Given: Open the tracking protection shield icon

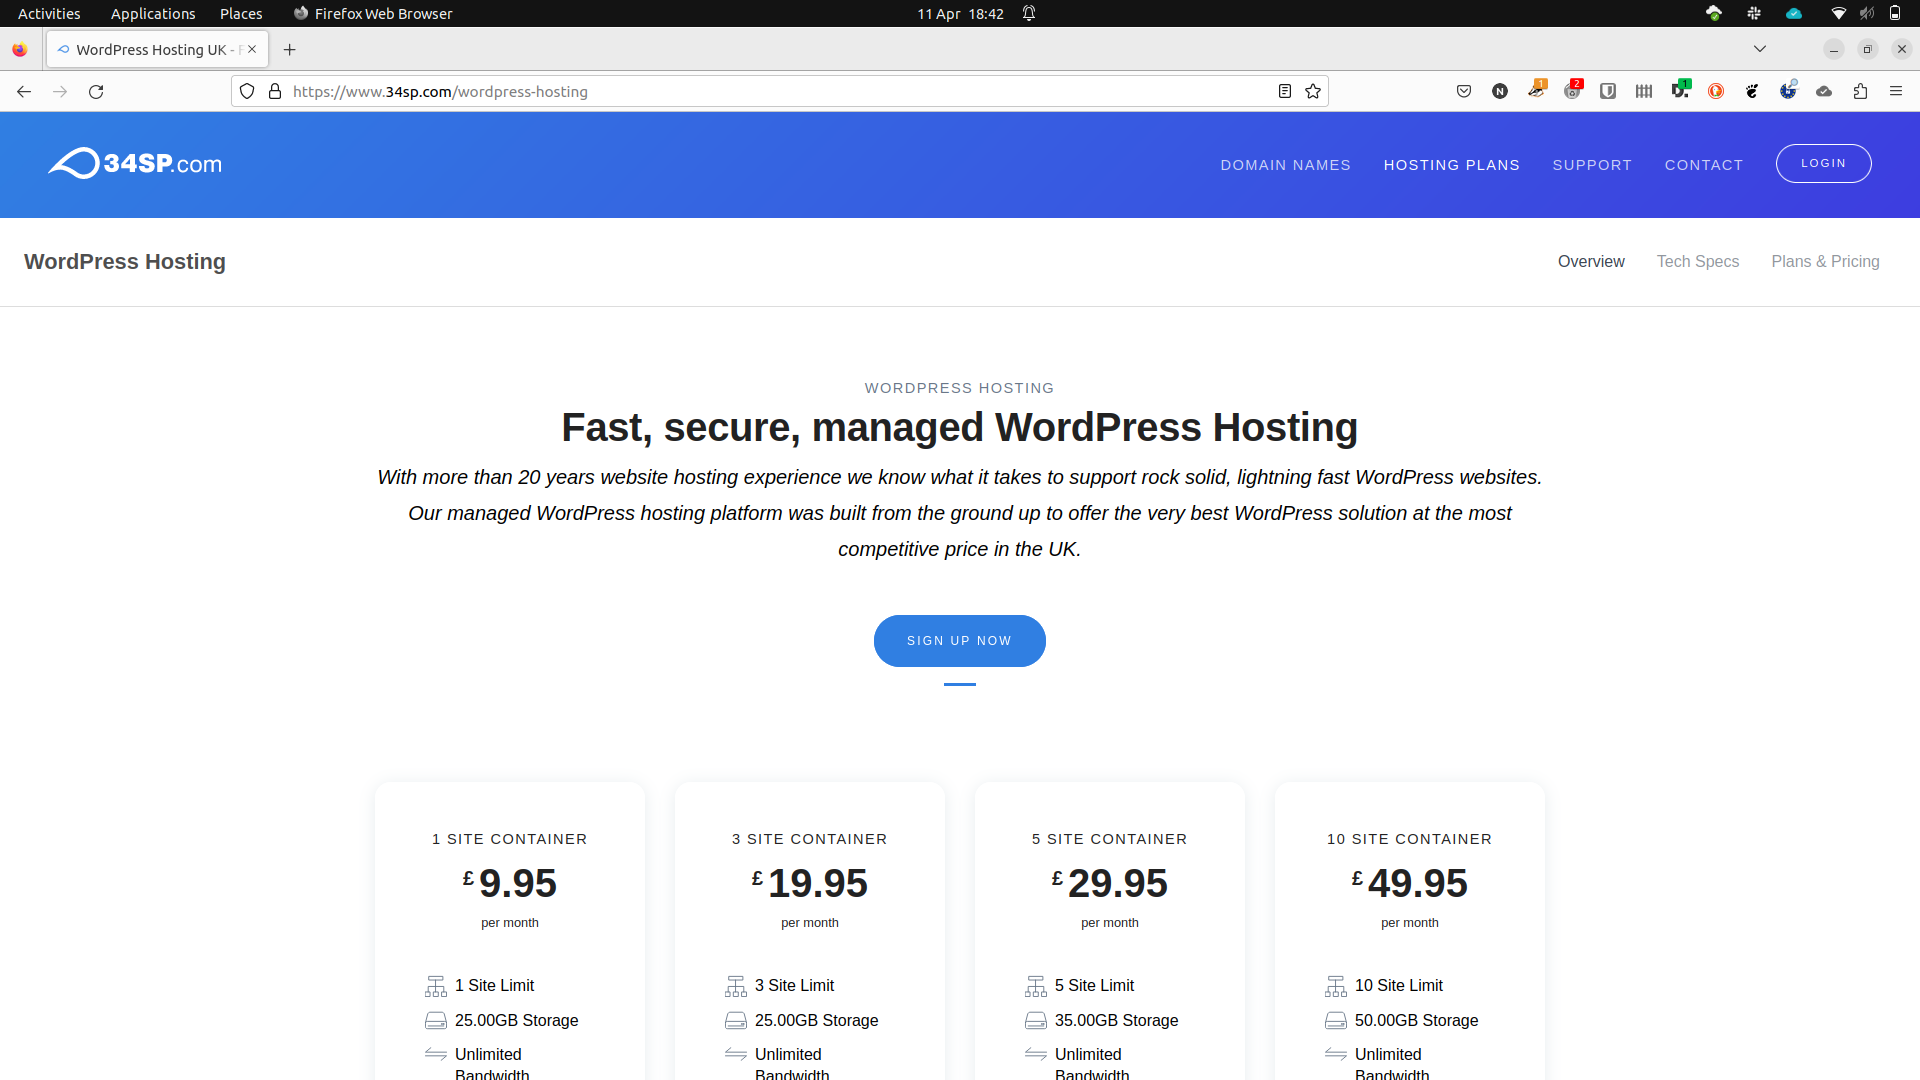Looking at the screenshot, I should pyautogui.click(x=247, y=91).
